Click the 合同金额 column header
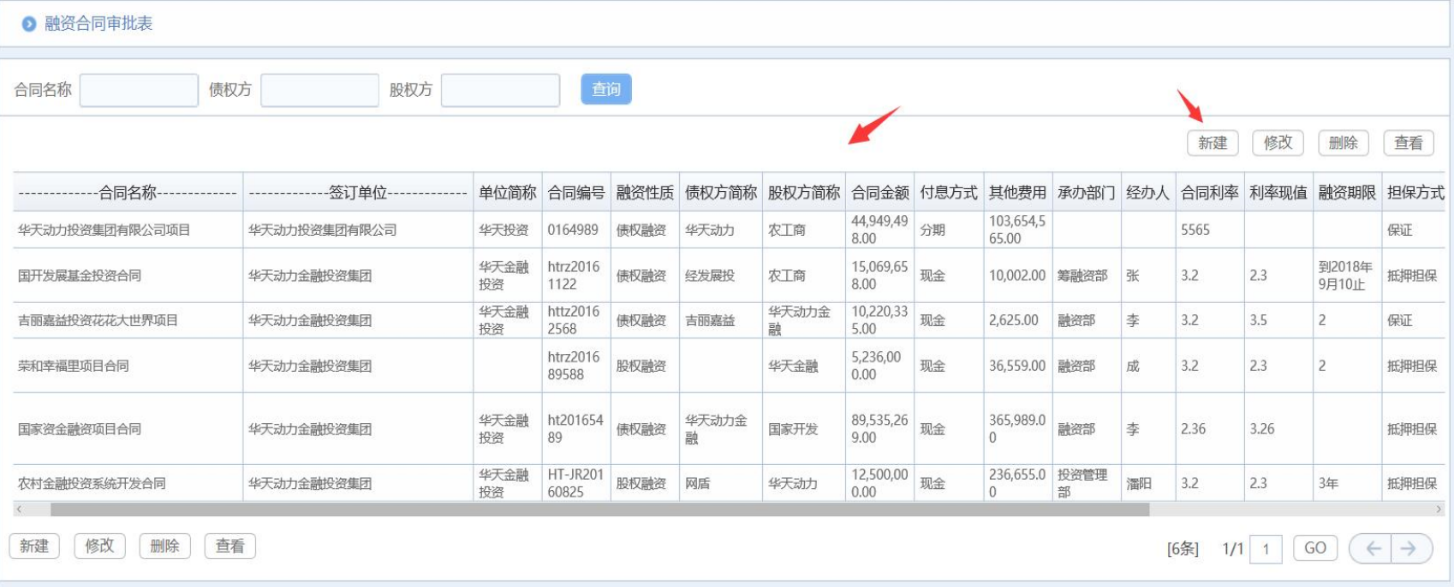 click(x=880, y=193)
